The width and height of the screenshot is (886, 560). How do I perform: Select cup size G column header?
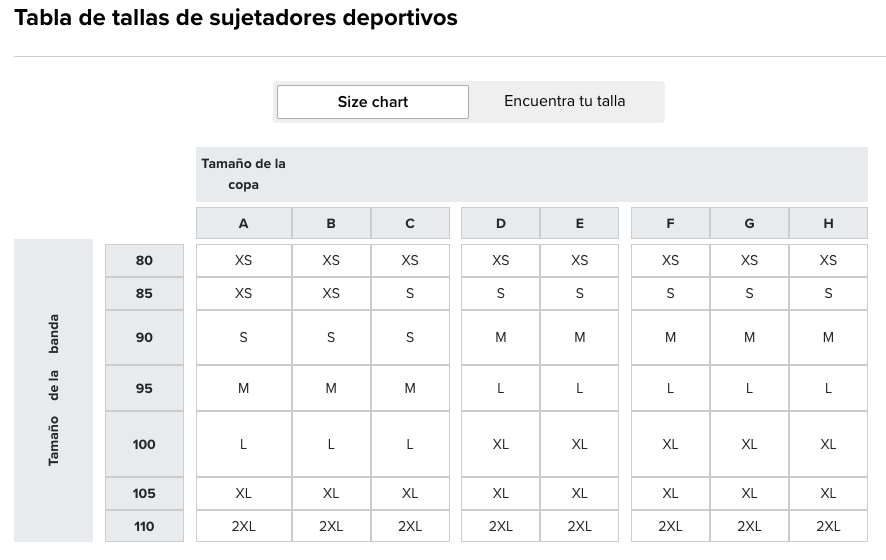point(749,224)
